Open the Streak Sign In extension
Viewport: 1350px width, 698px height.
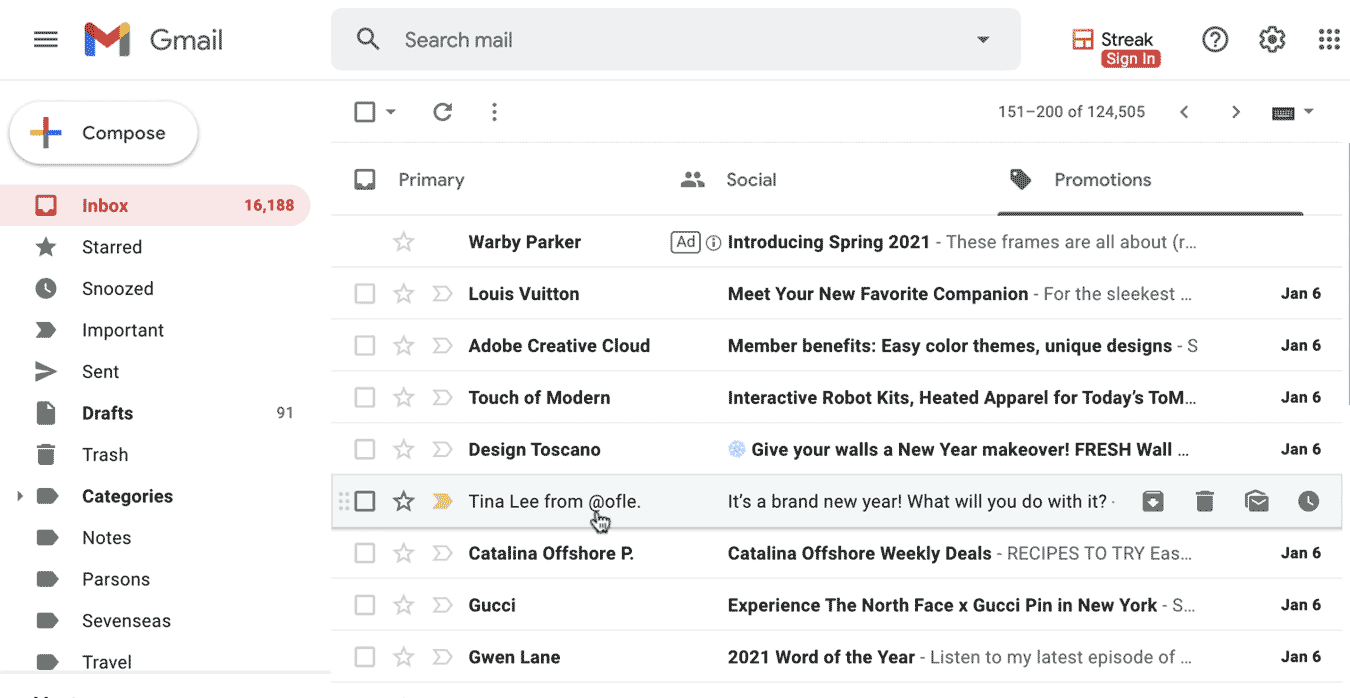[x=1115, y=48]
